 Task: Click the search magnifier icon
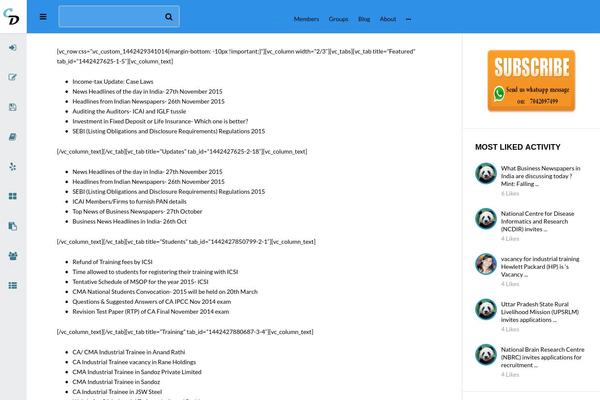[168, 17]
